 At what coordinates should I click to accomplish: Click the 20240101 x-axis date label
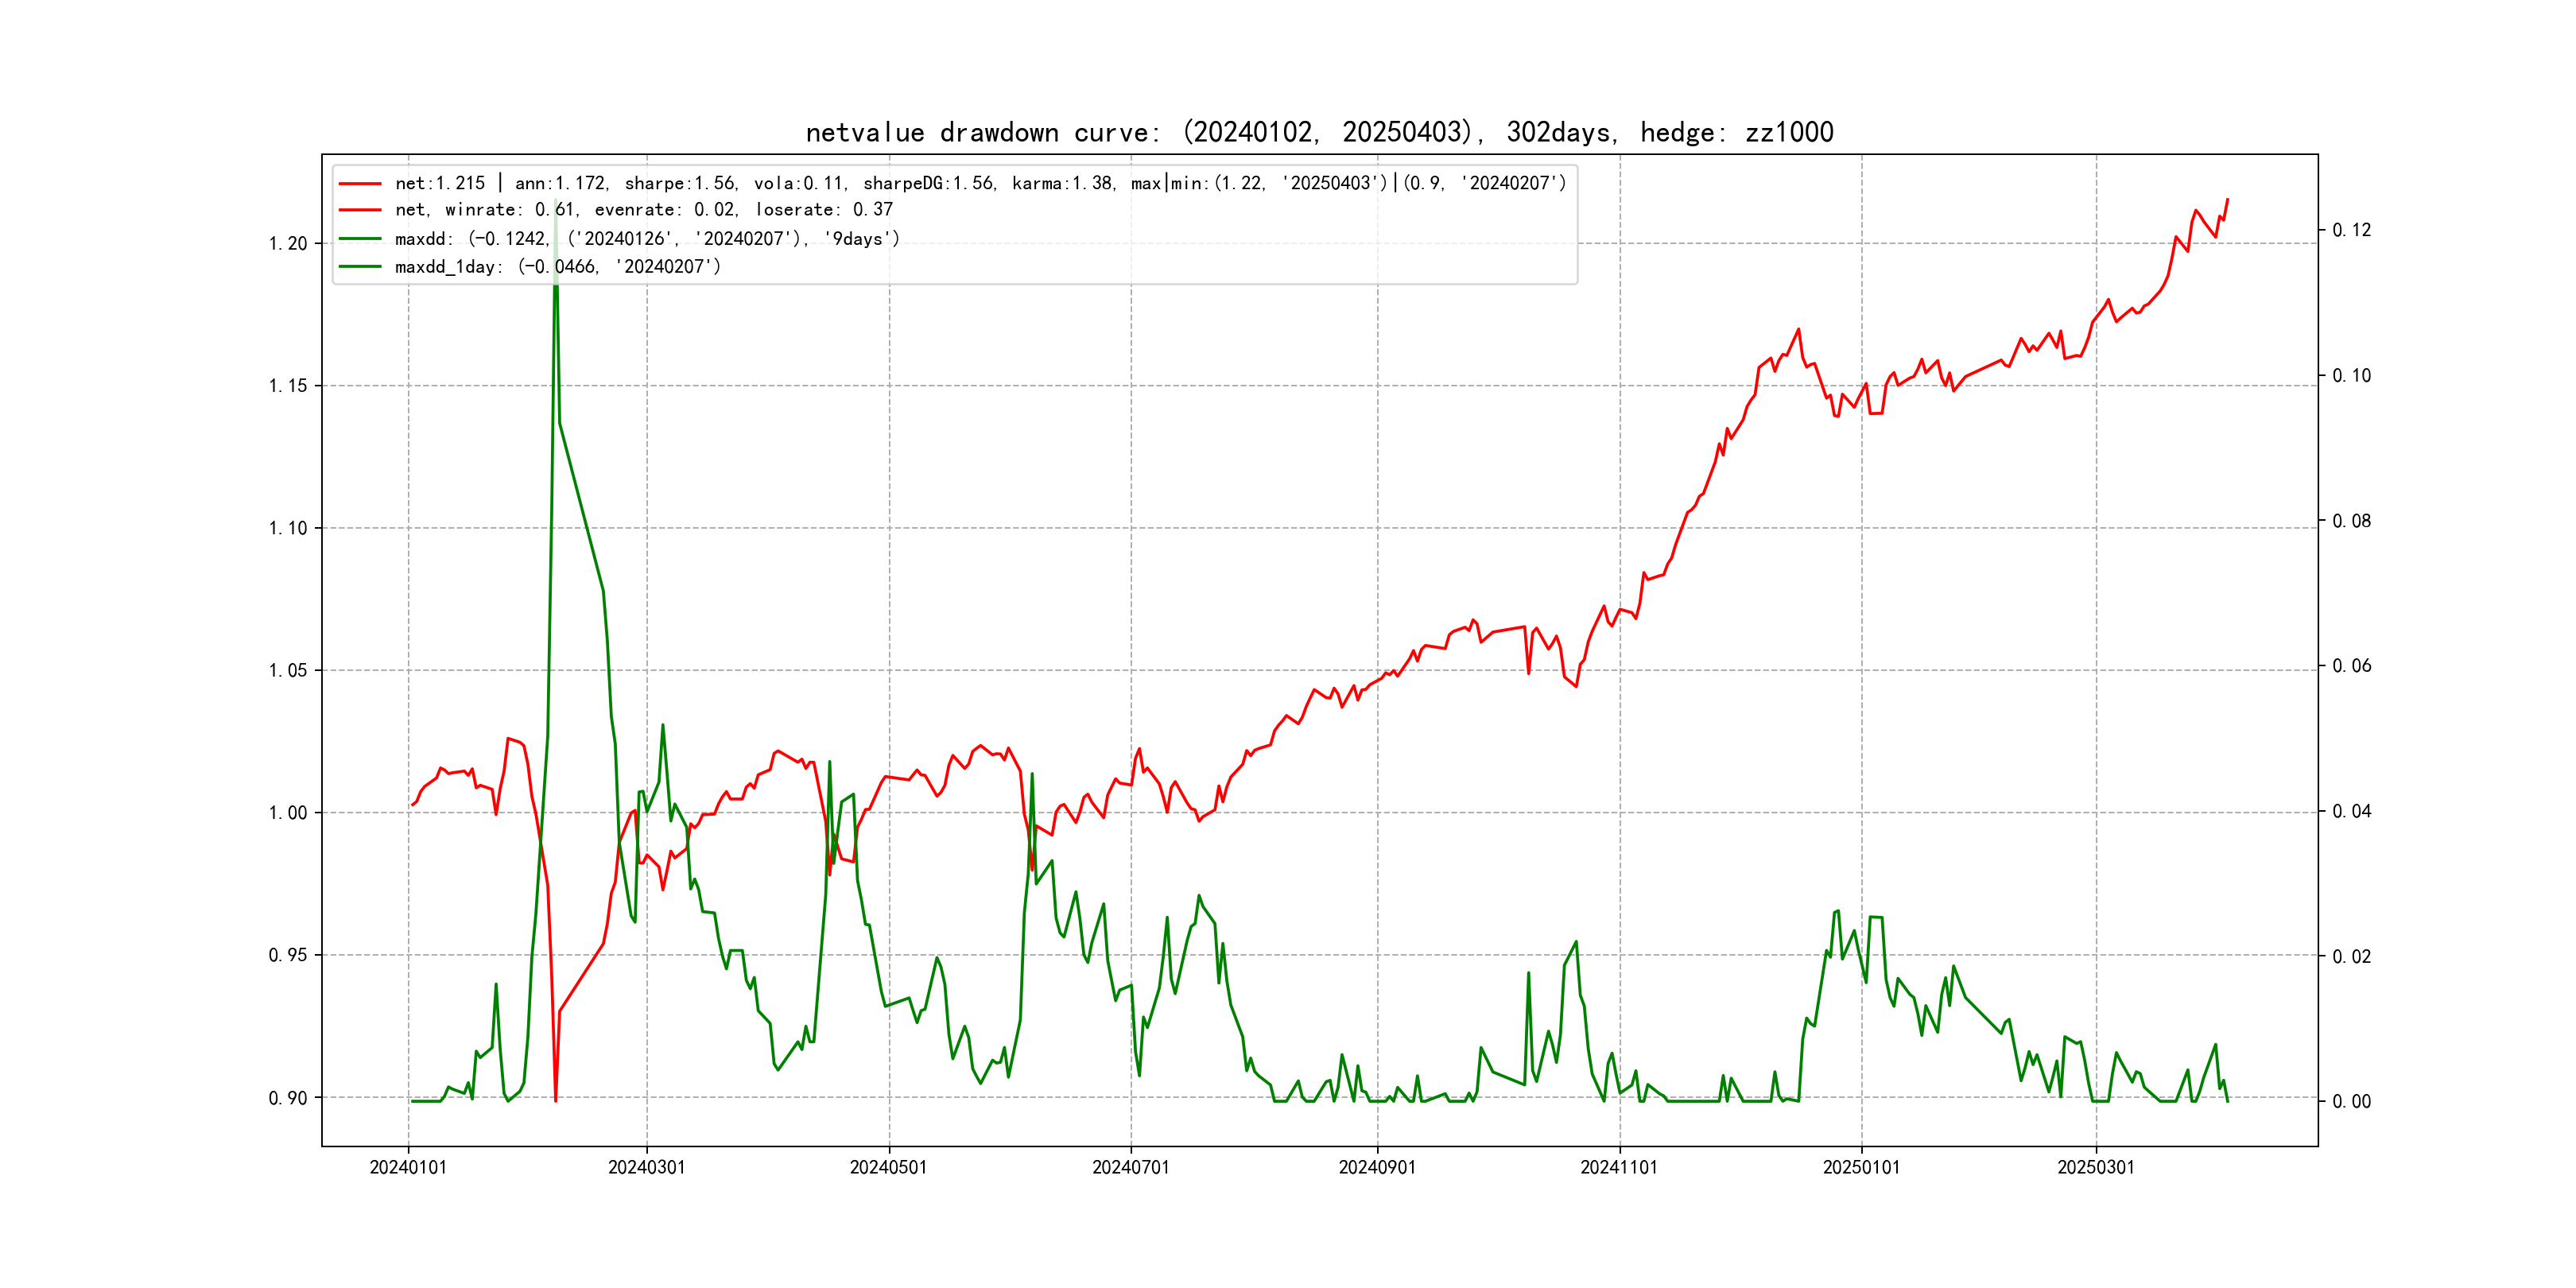coord(408,1167)
